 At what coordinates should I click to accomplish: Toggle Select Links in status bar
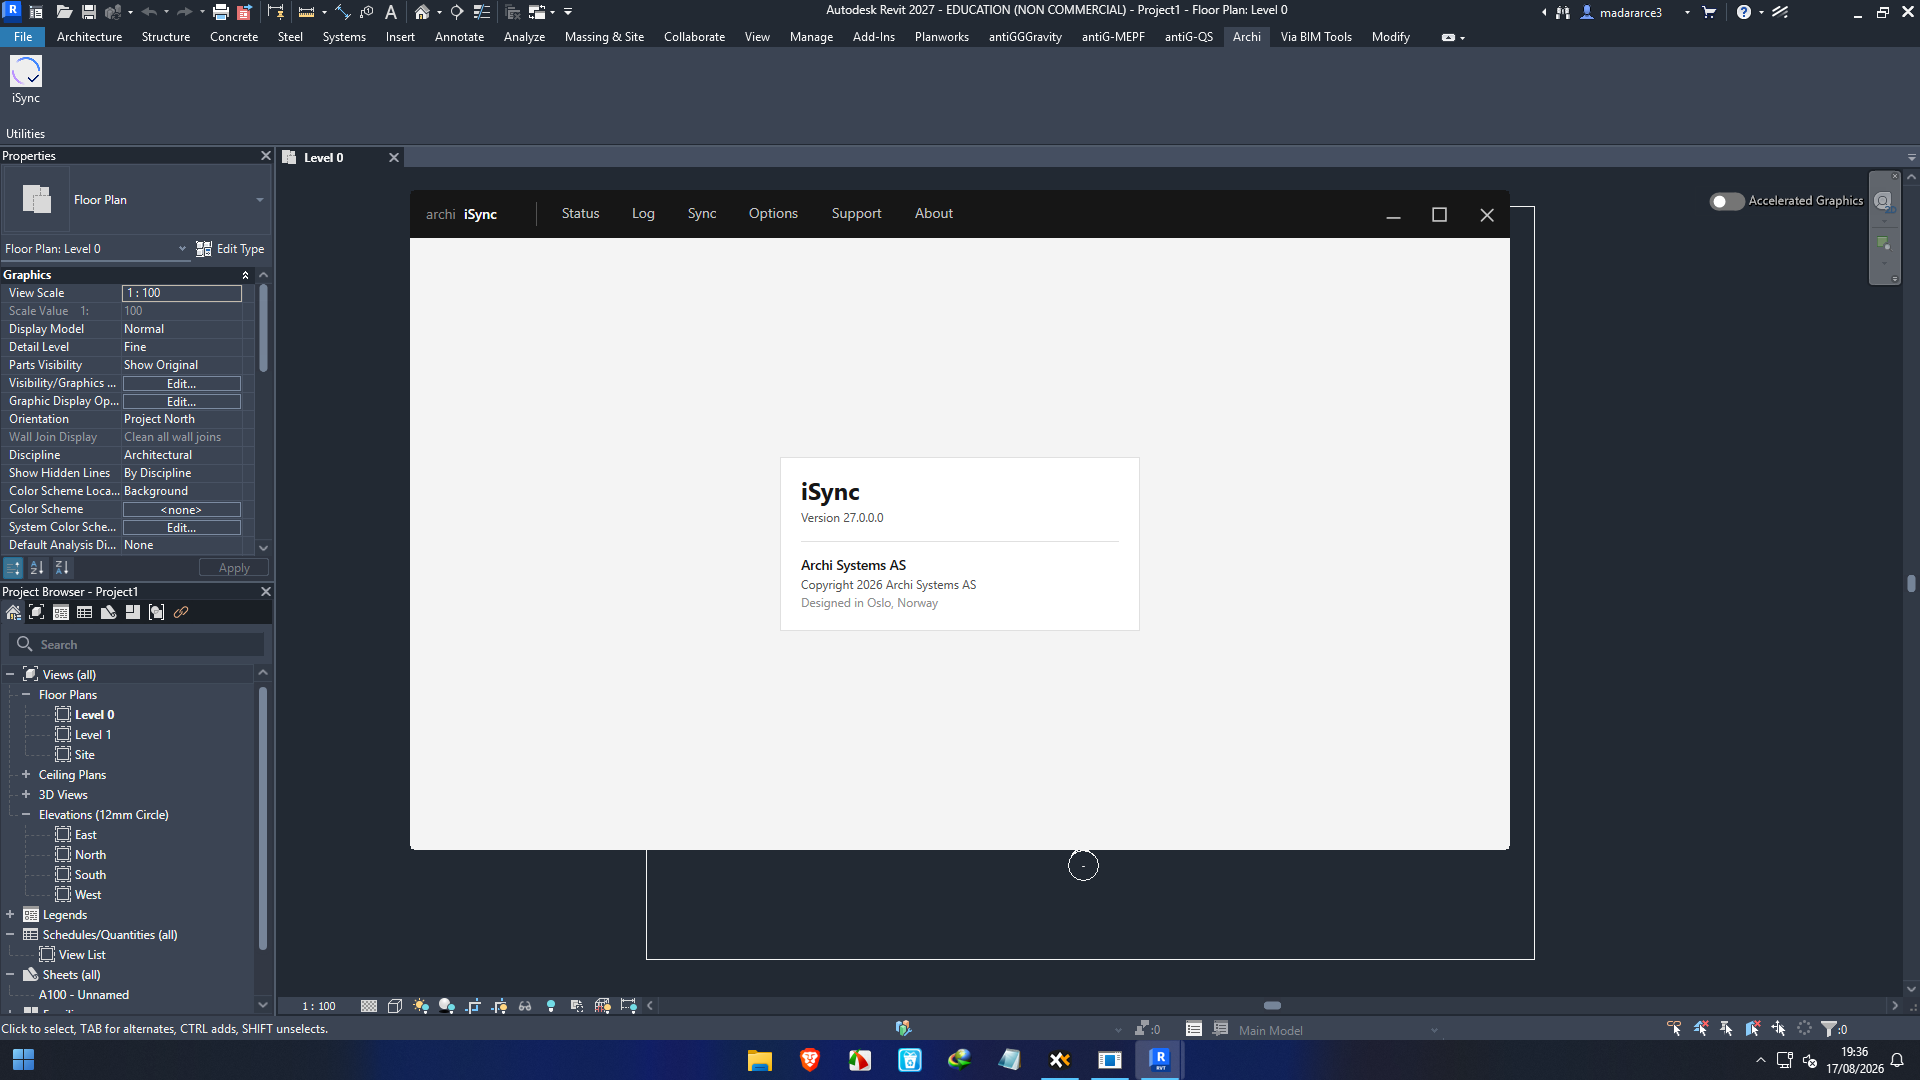(x=1674, y=1028)
